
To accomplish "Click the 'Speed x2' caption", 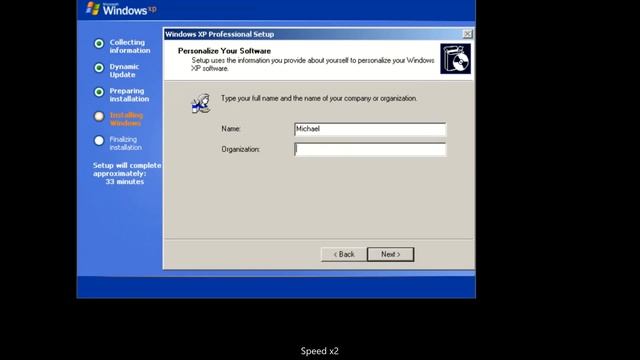I will (320, 351).
